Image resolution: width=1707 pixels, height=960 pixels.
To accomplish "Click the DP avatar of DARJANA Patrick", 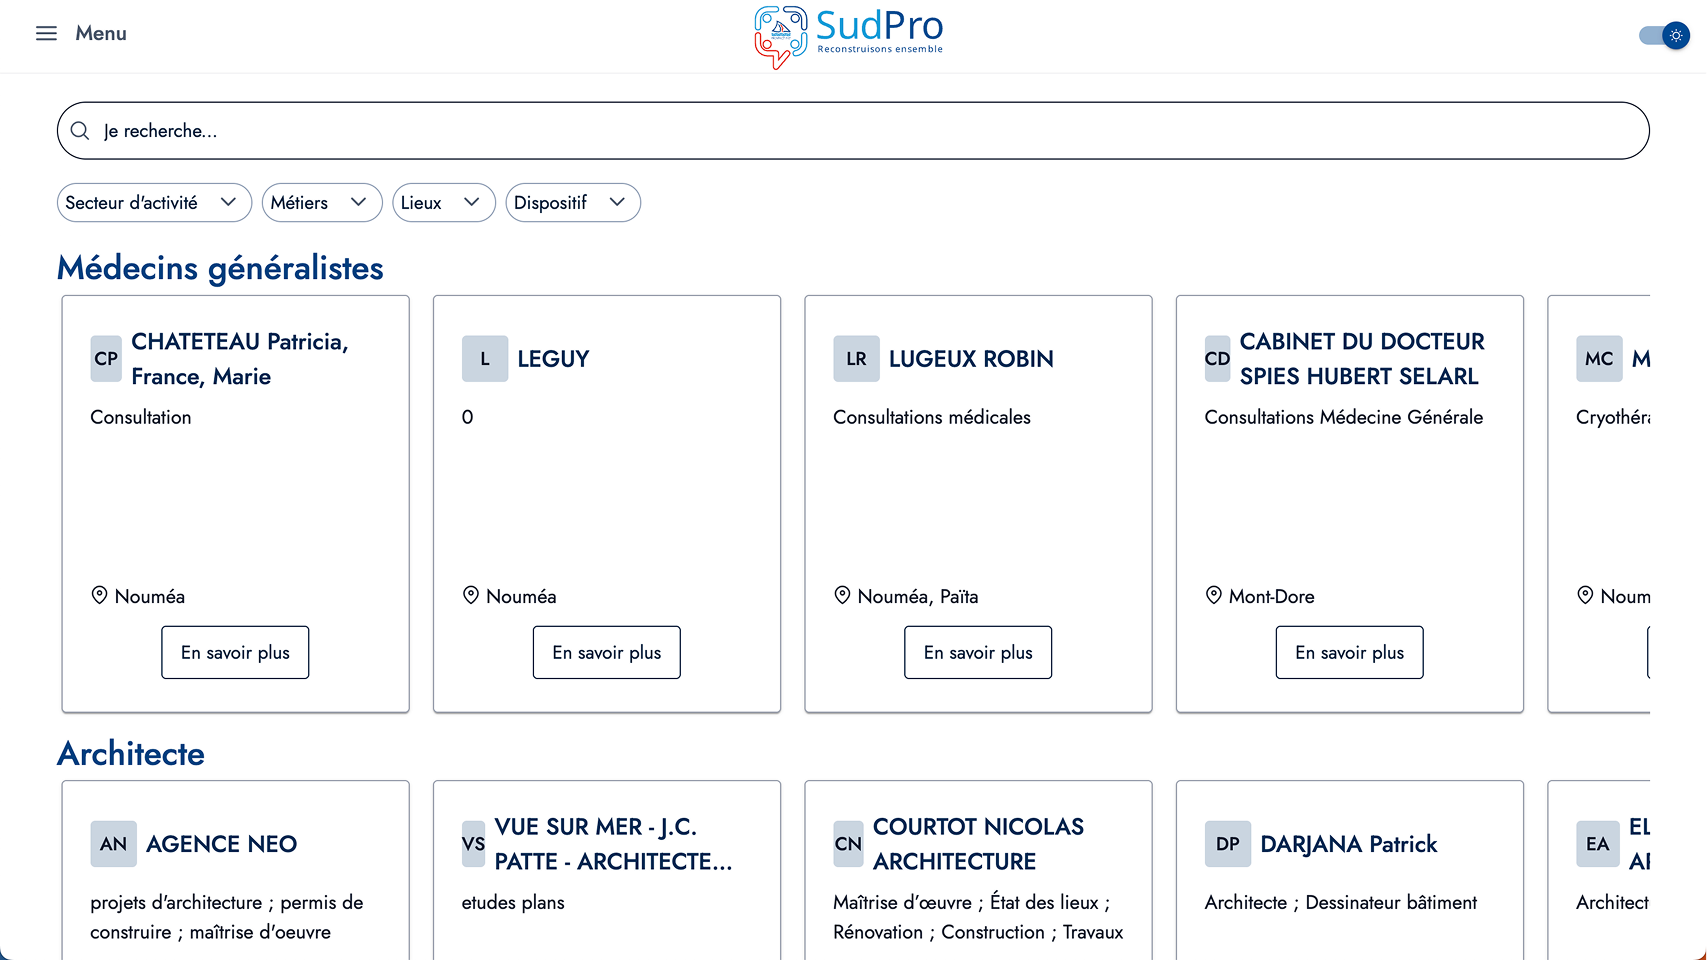I will [x=1228, y=844].
